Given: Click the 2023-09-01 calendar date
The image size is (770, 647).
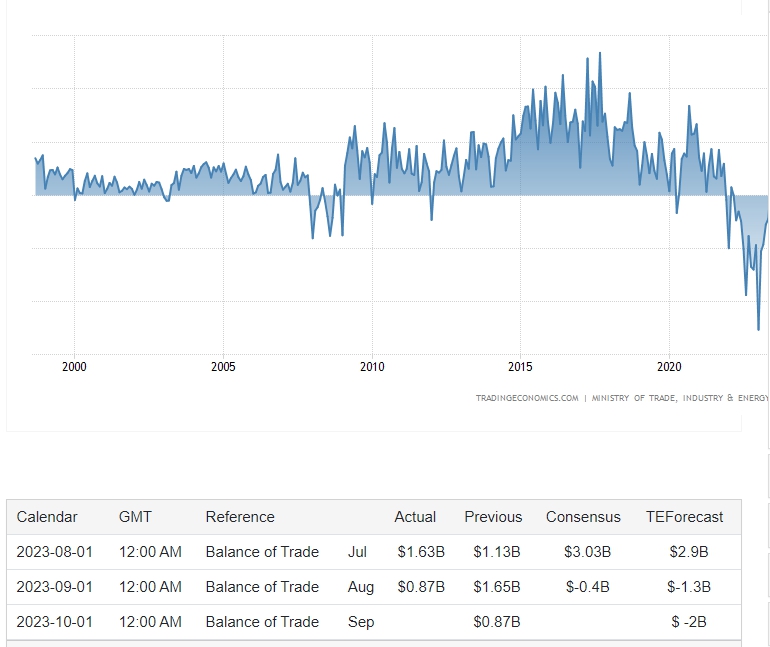Looking at the screenshot, I should (x=55, y=587).
